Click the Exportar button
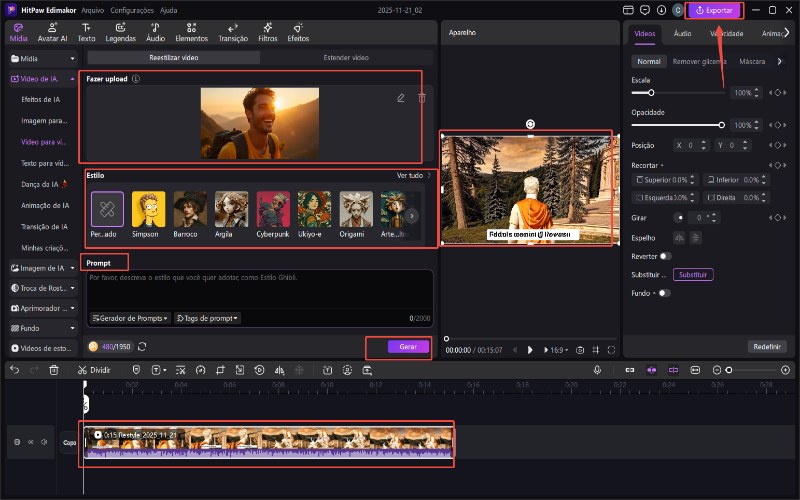800x500 pixels. [714, 10]
